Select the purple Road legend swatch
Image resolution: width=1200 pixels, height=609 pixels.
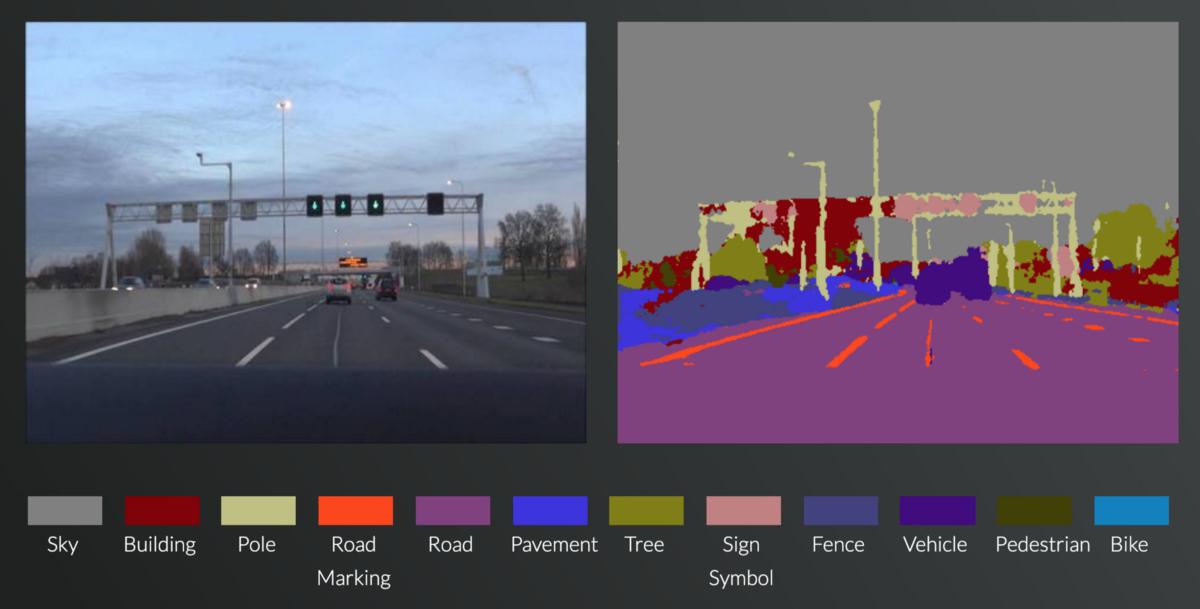(x=452, y=511)
